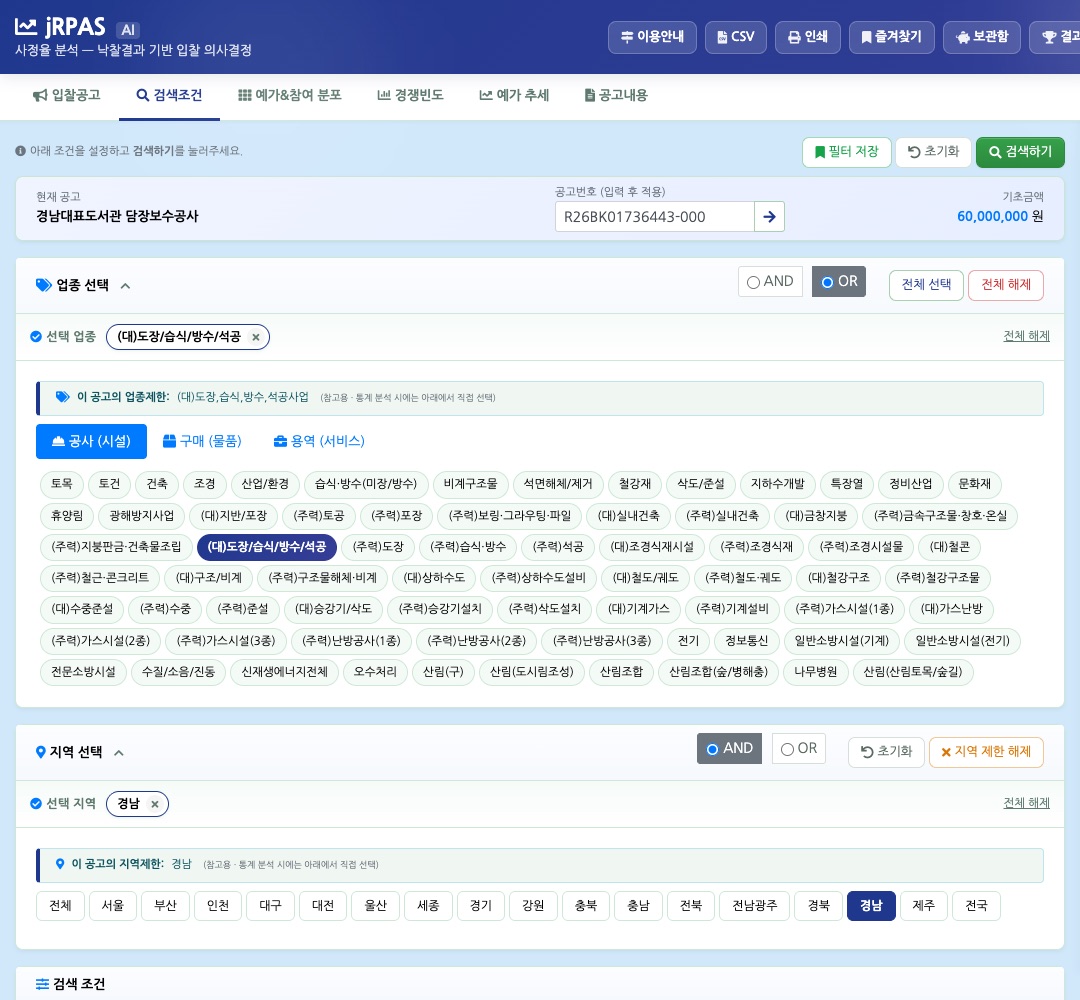
Task: Click the jRPAS chart logo icon
Action: coord(26,27)
